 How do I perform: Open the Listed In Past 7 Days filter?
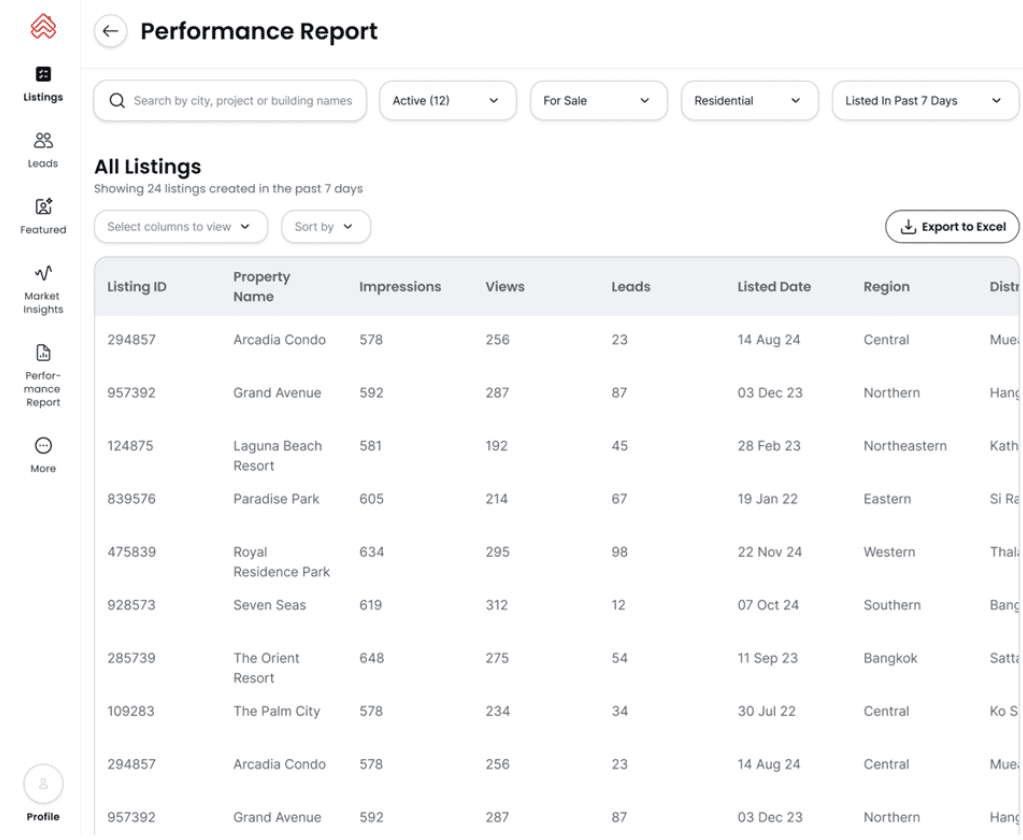tap(923, 101)
